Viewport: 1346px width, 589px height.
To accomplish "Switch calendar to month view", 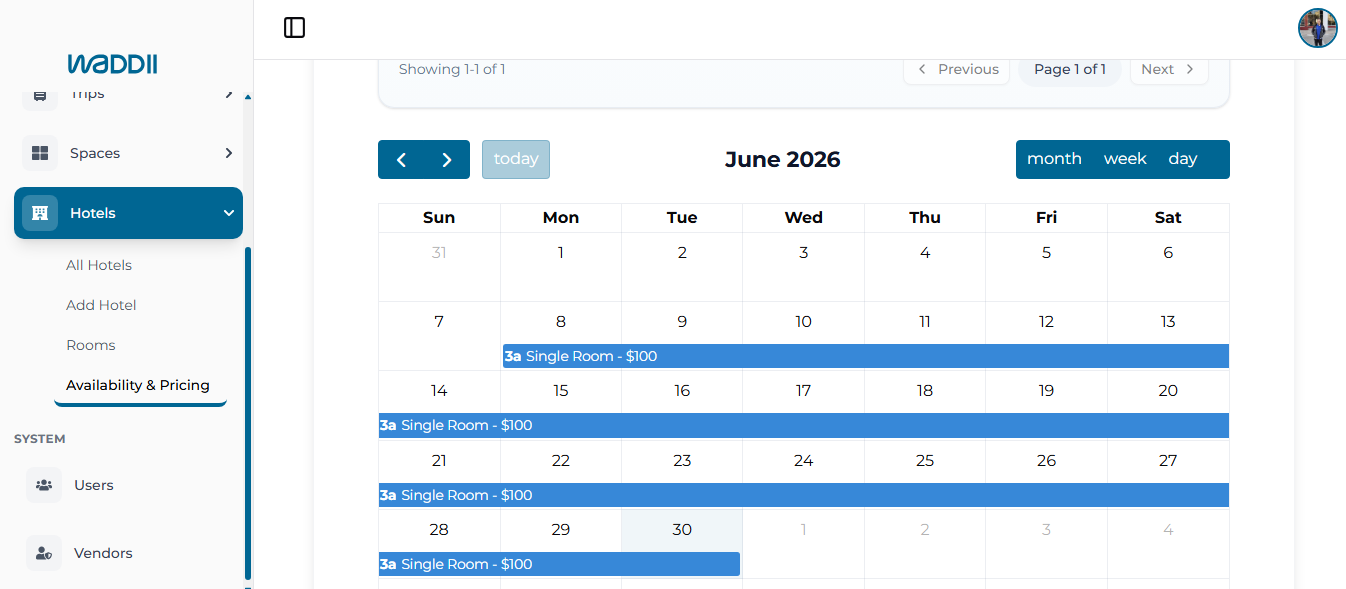I will 1054,159.
